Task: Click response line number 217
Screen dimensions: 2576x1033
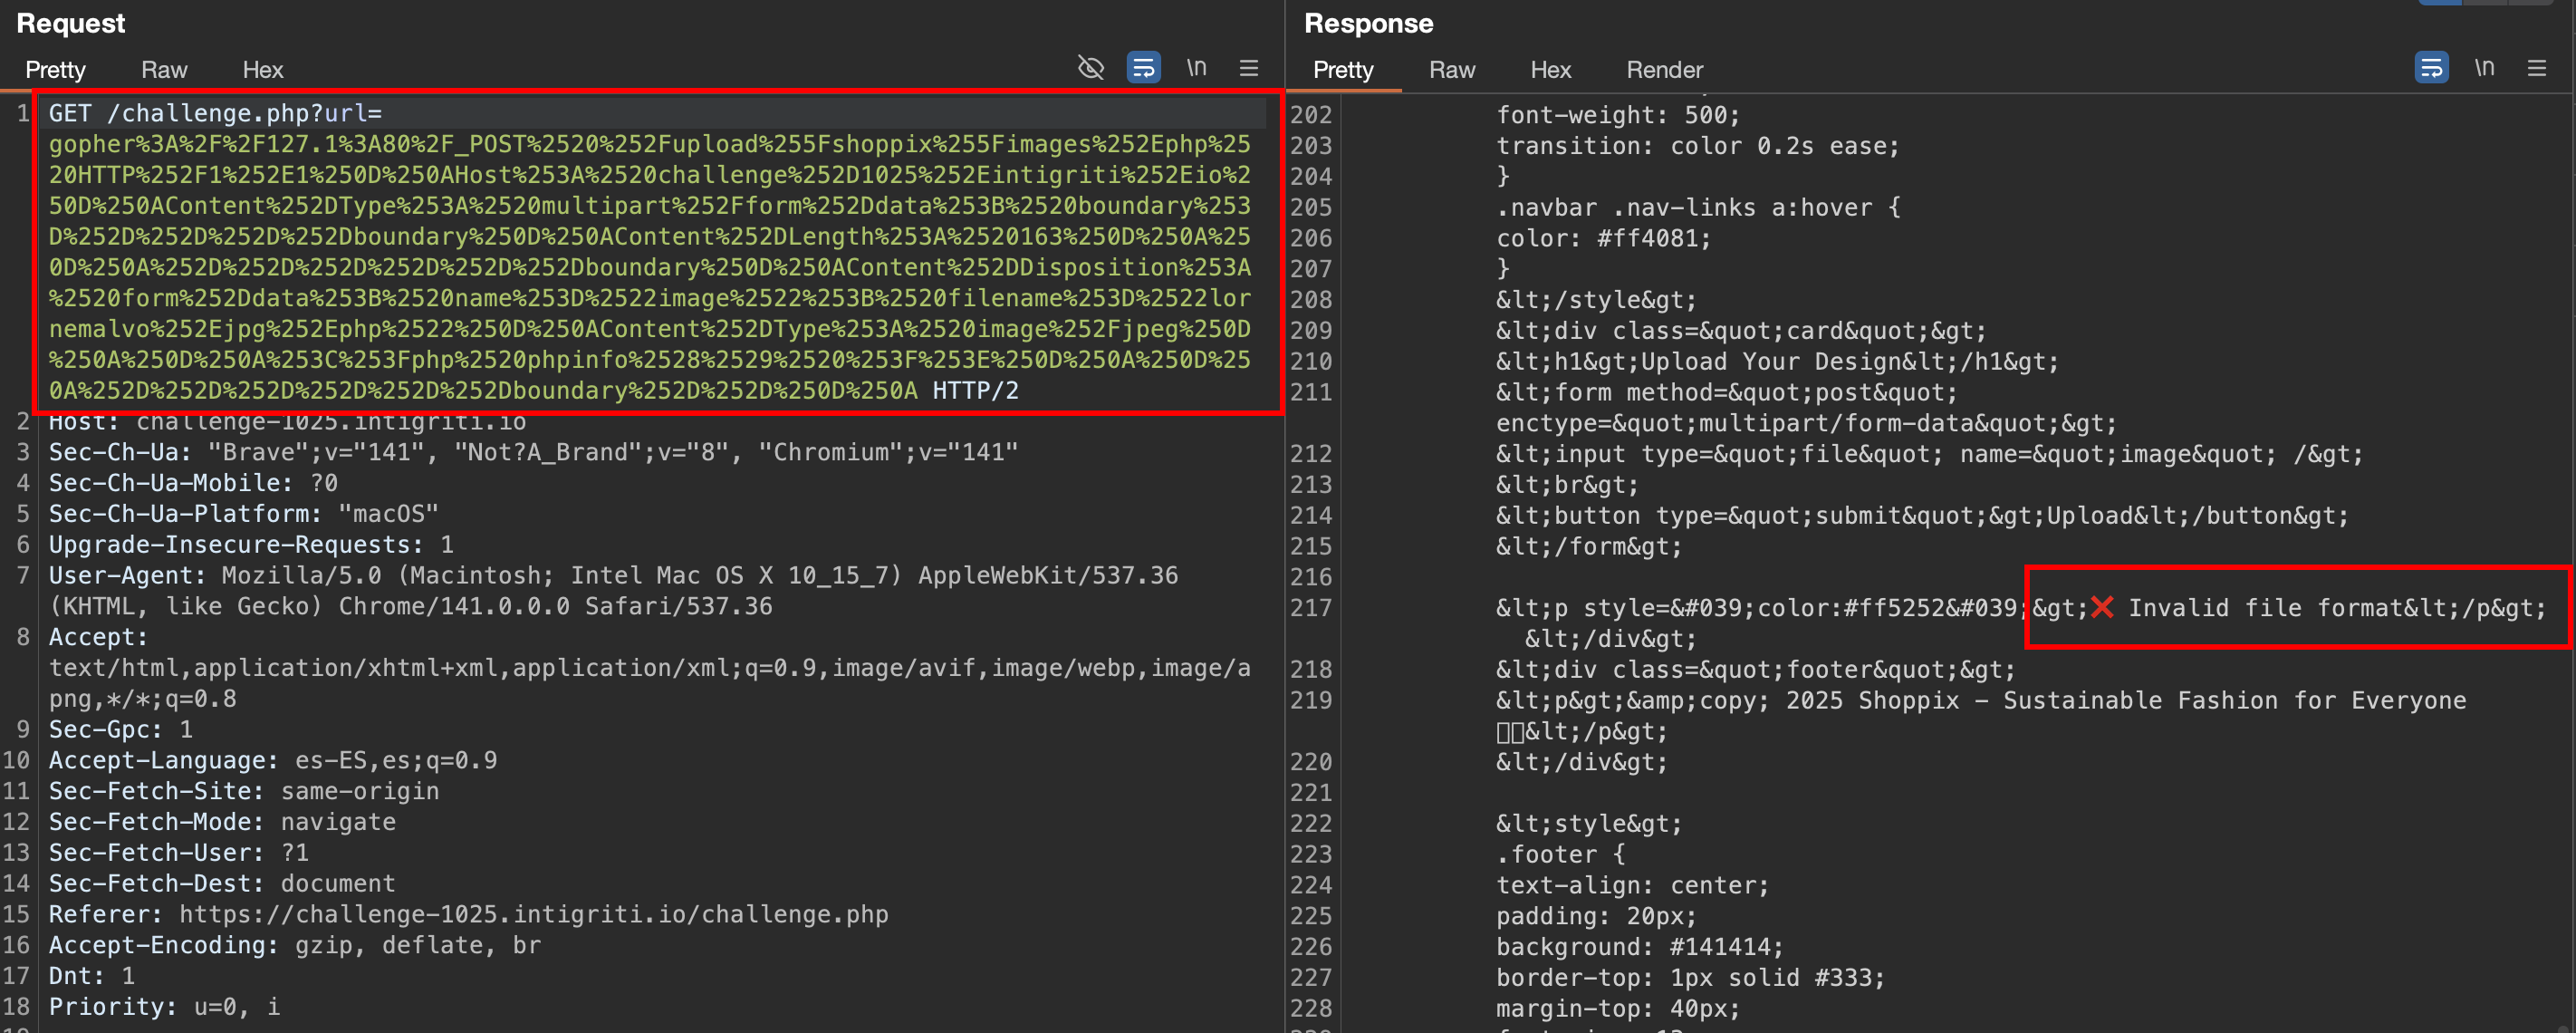Action: (1311, 608)
